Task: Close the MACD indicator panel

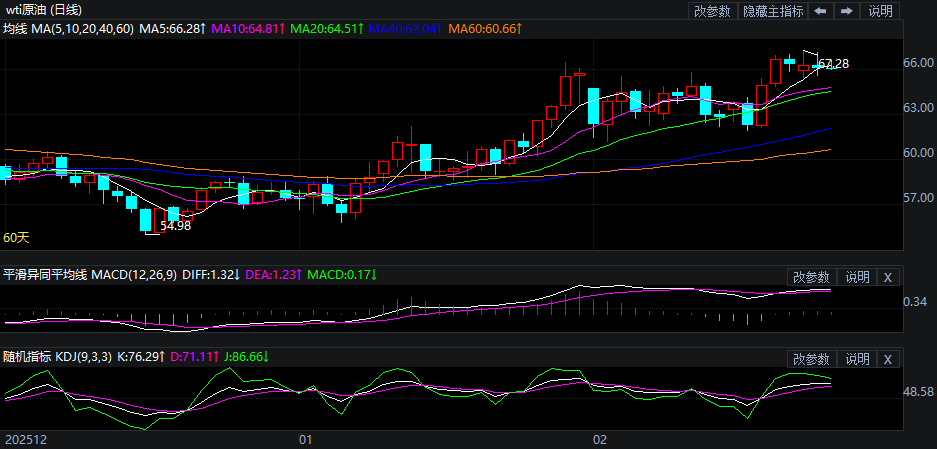Action: (x=889, y=277)
